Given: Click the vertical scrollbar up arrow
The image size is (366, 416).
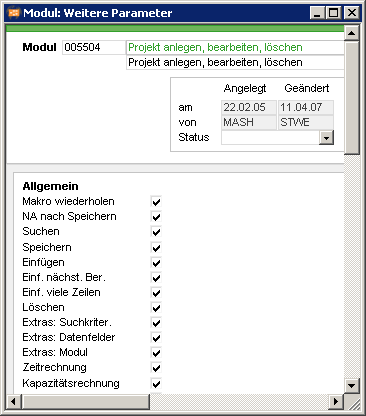Looking at the screenshot, I should (352, 33).
